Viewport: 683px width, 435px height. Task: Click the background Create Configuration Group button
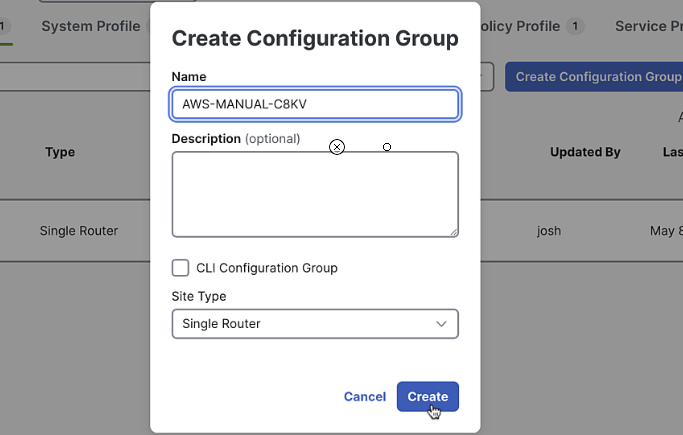pyautogui.click(x=596, y=77)
